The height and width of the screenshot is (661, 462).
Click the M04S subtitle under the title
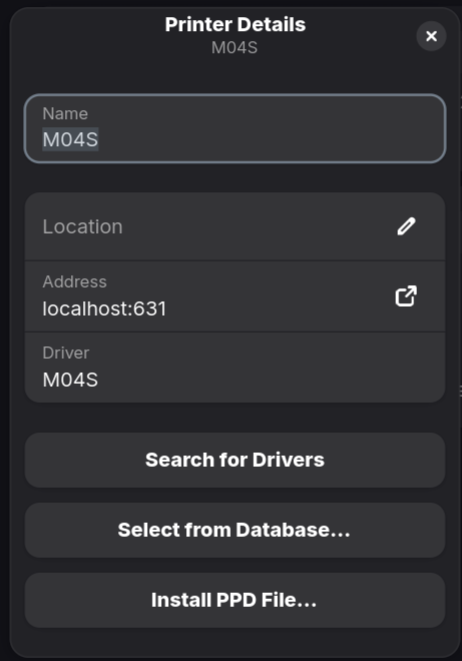[234, 48]
